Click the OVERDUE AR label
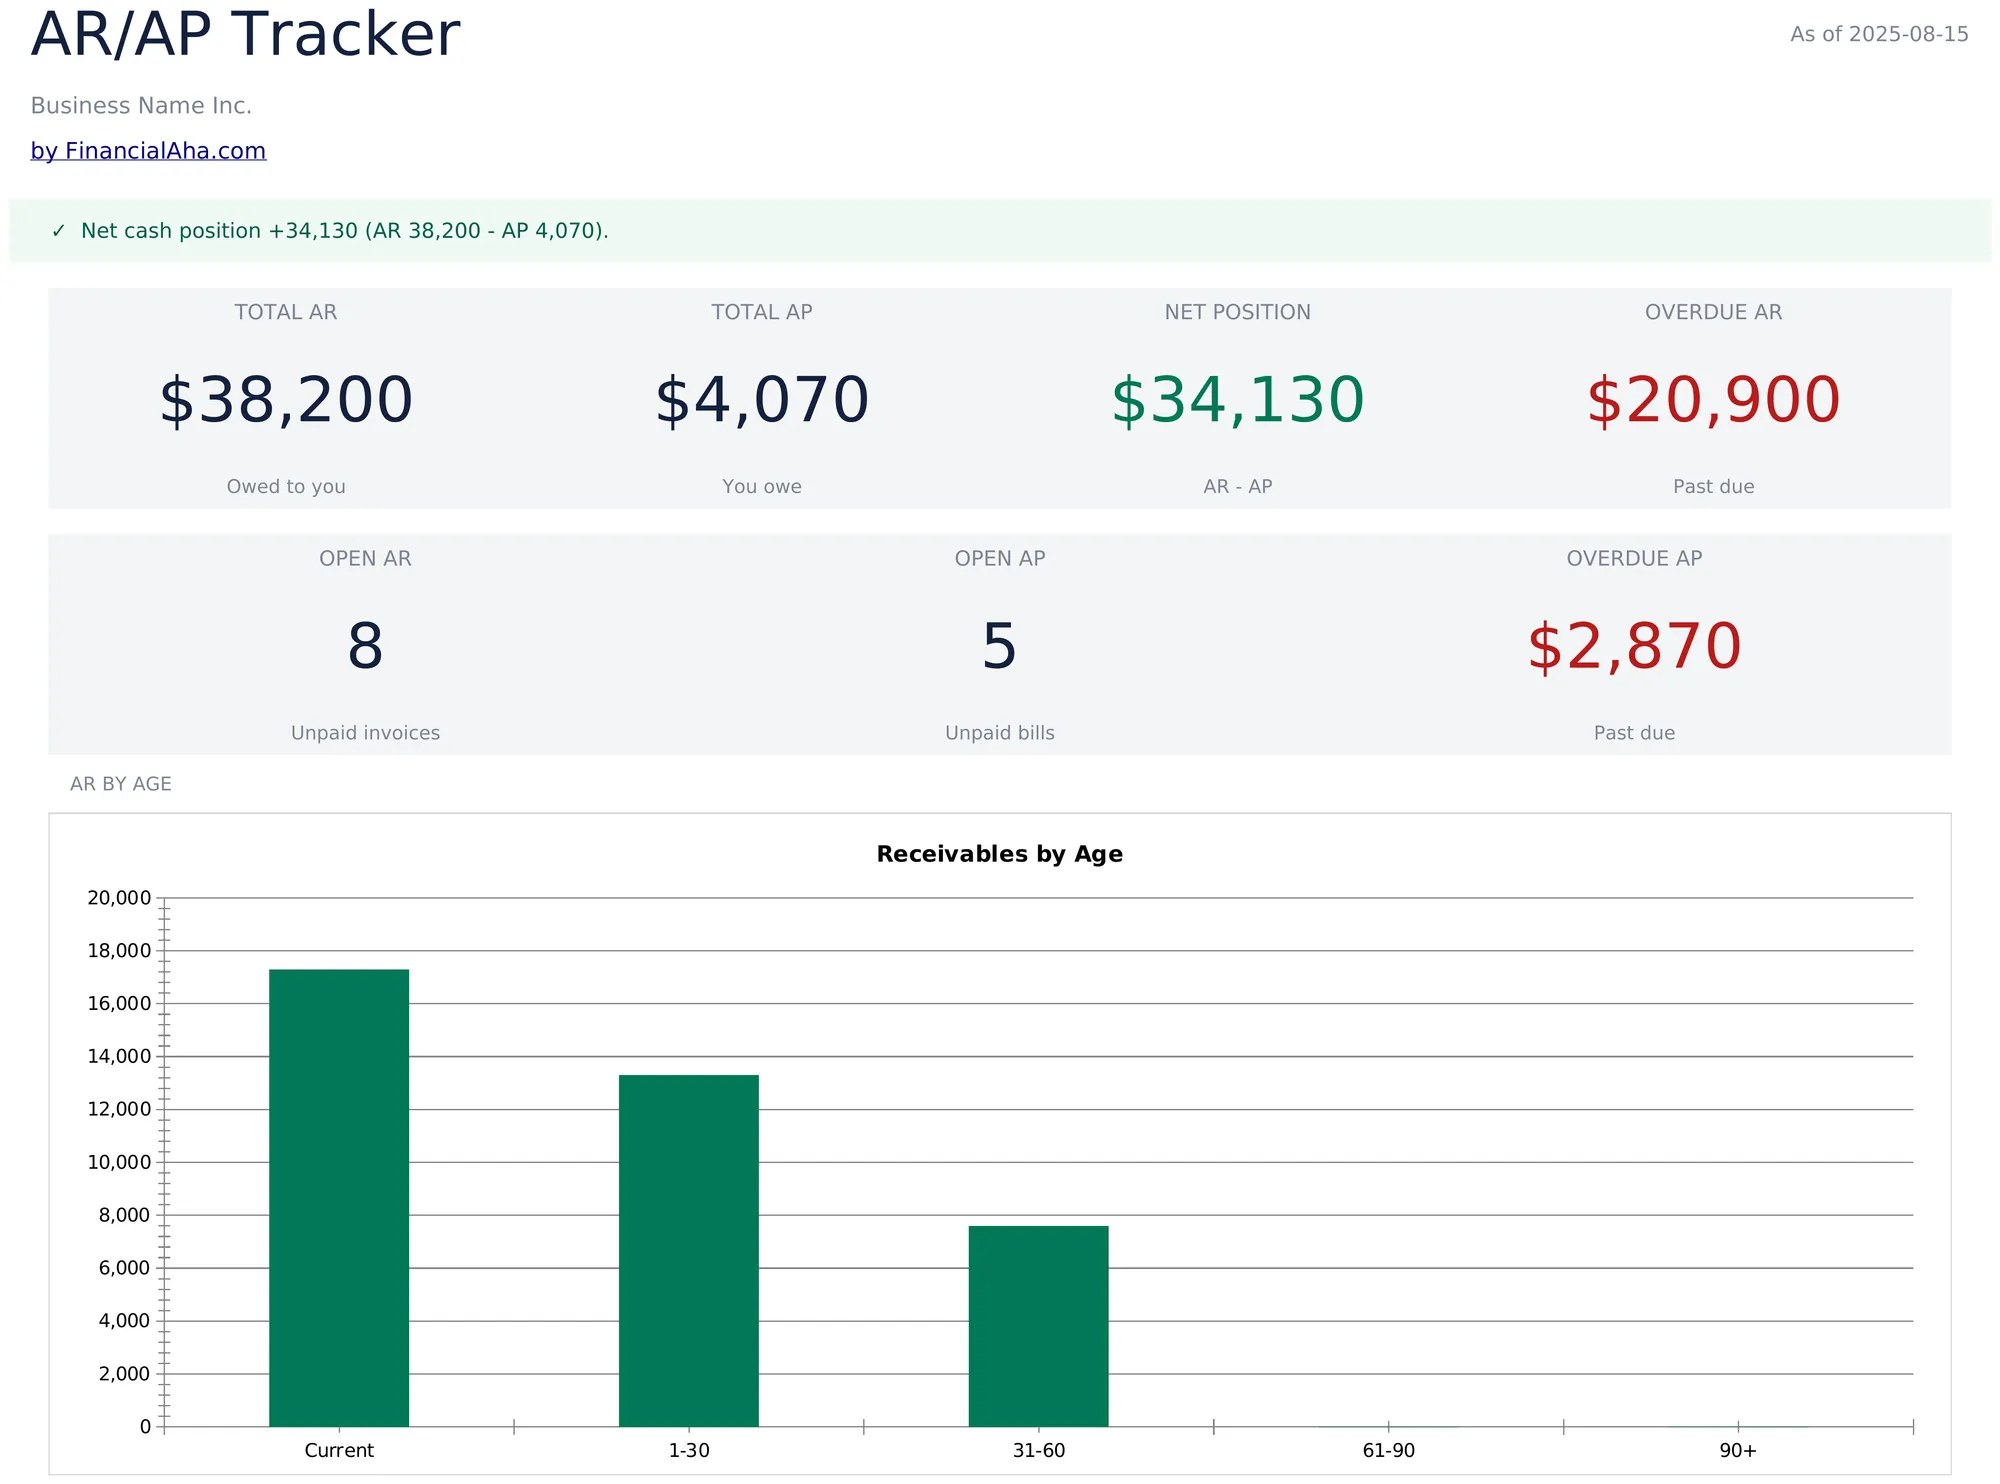The image size is (2000, 1484). pos(1714,312)
